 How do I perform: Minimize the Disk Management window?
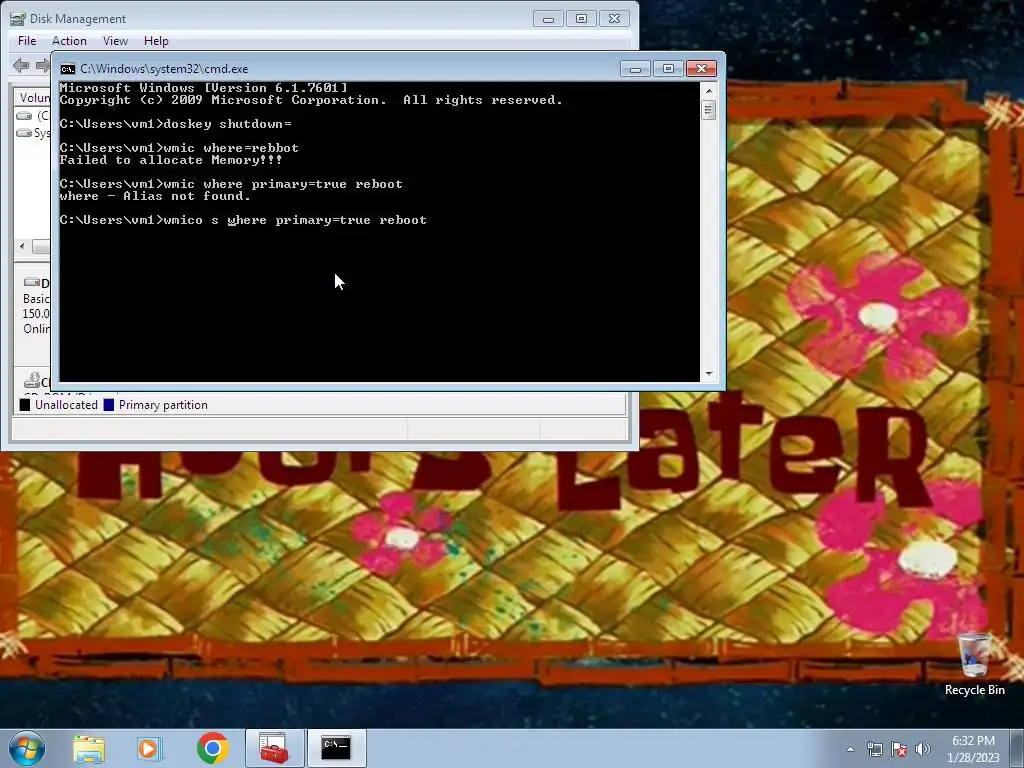point(548,19)
